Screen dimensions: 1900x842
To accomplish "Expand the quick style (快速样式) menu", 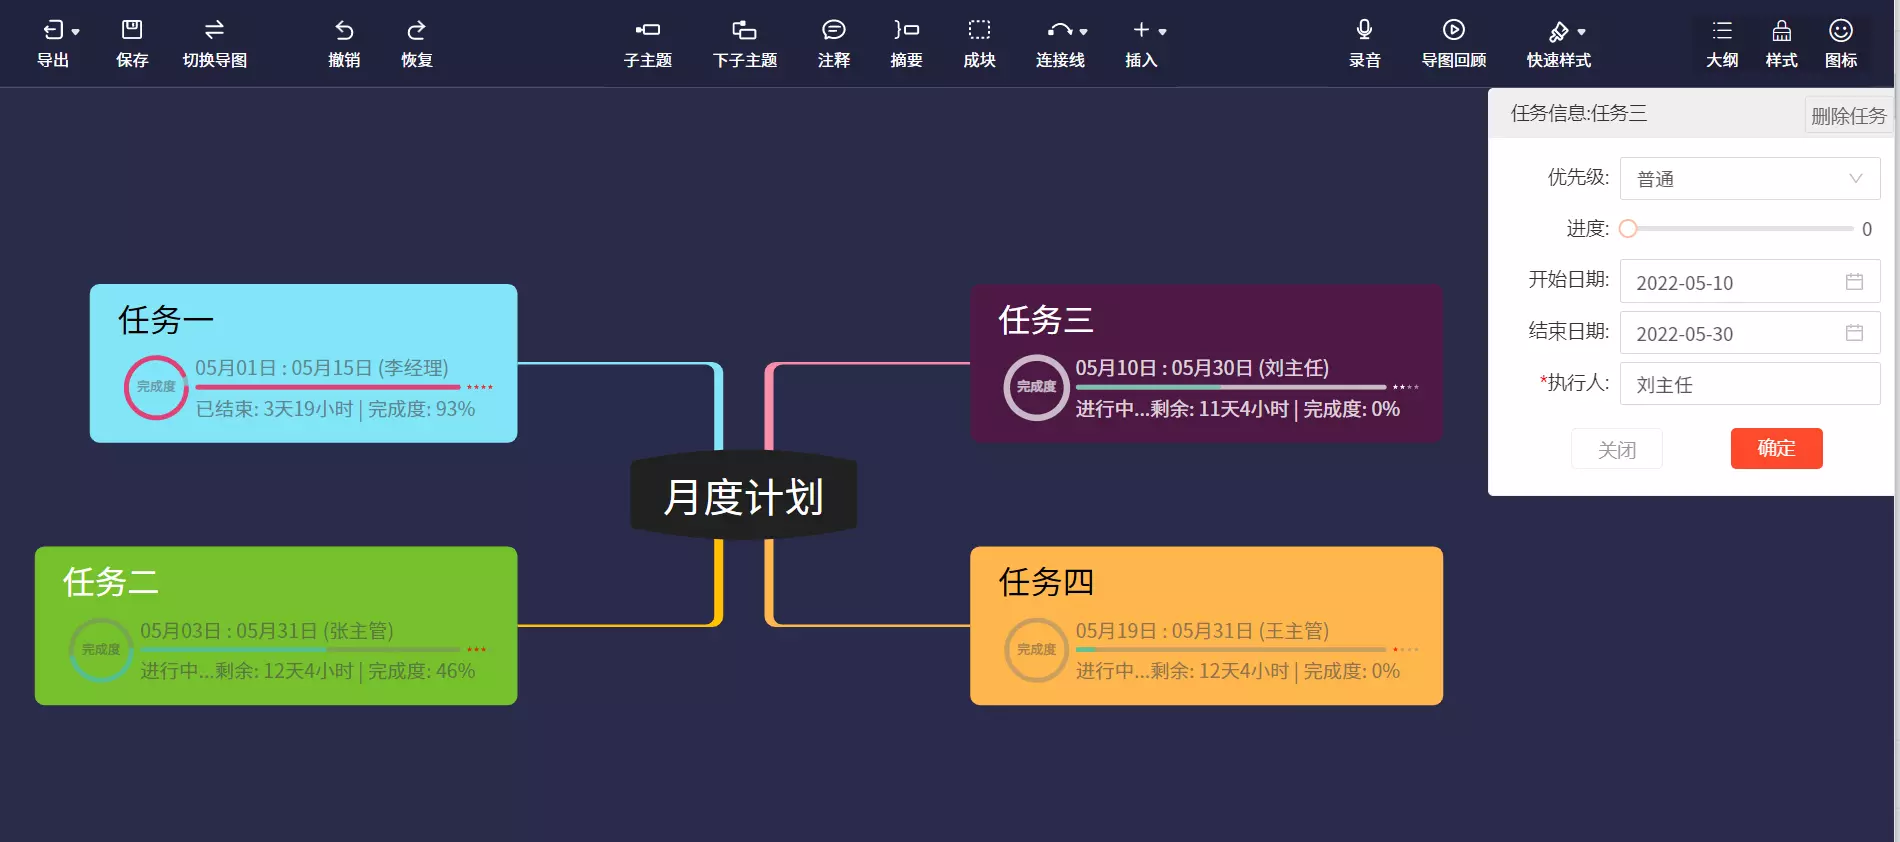I will [1566, 31].
